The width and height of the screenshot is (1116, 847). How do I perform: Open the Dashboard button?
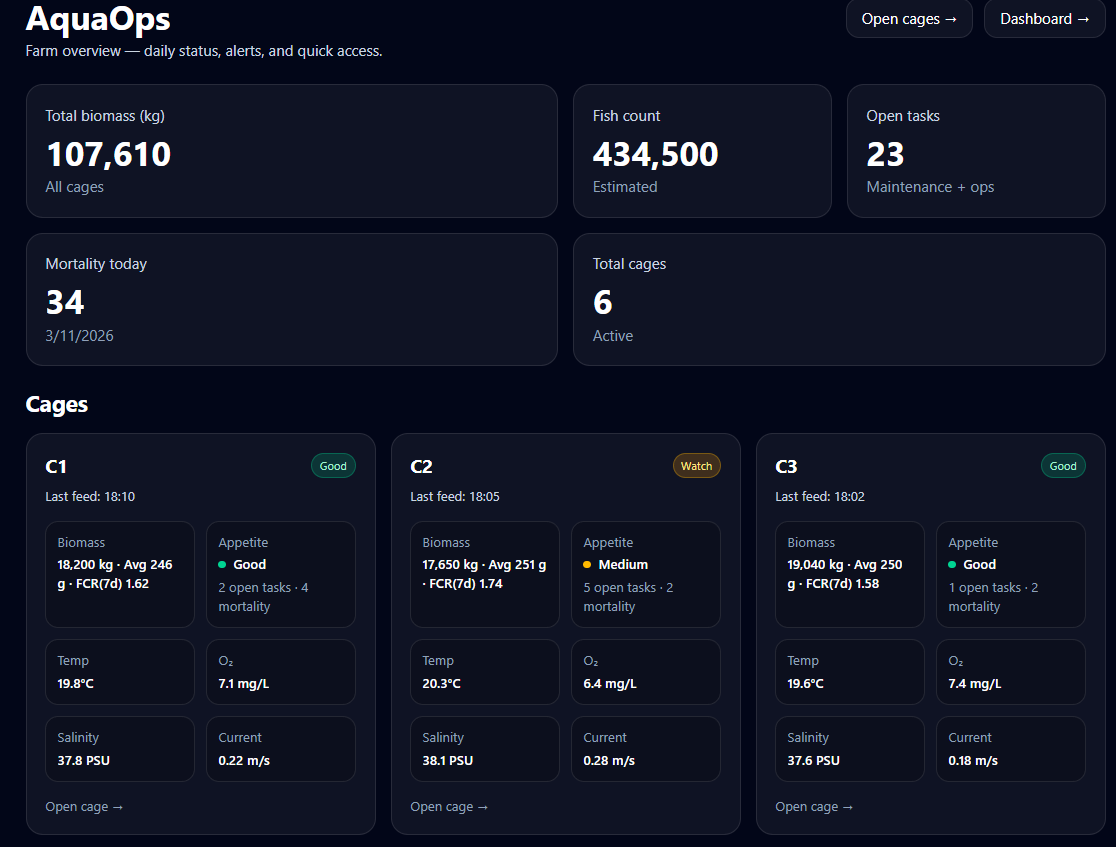coord(1044,19)
